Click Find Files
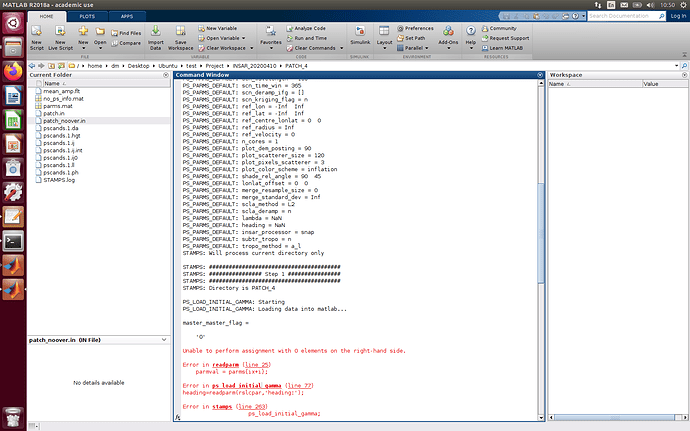 (x=126, y=33)
